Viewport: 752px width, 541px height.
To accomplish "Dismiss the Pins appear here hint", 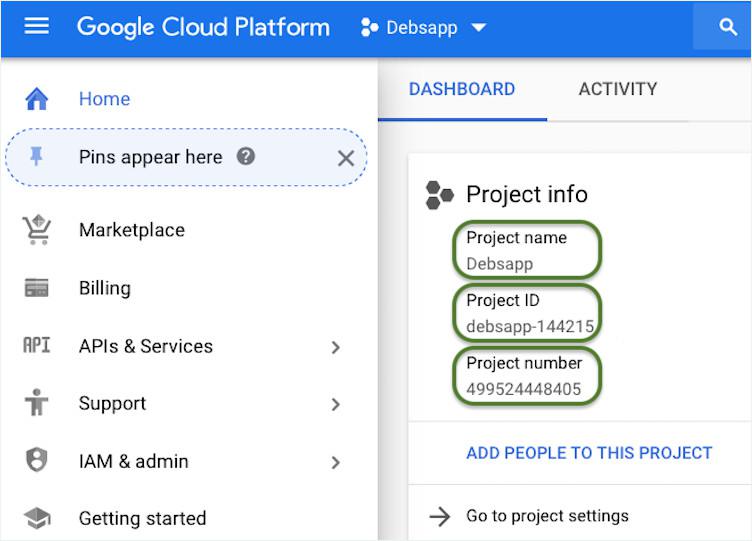I will click(x=346, y=158).
